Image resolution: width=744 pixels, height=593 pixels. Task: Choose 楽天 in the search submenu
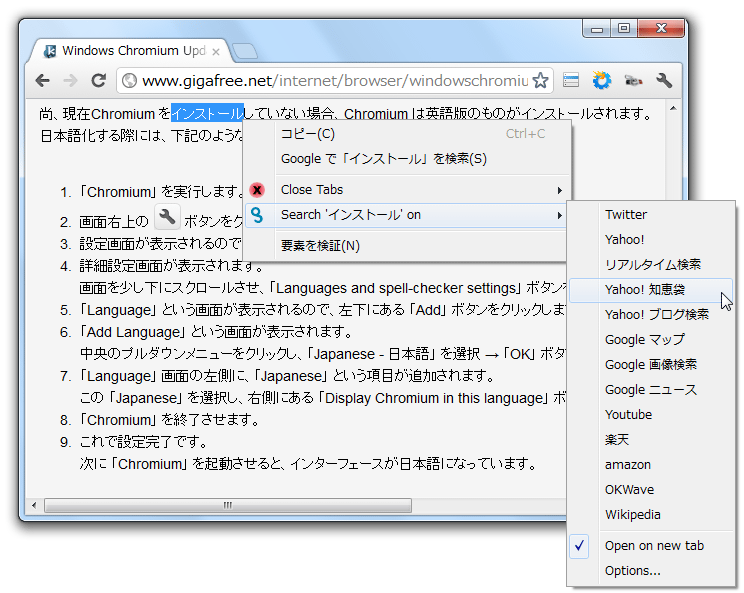[651, 440]
